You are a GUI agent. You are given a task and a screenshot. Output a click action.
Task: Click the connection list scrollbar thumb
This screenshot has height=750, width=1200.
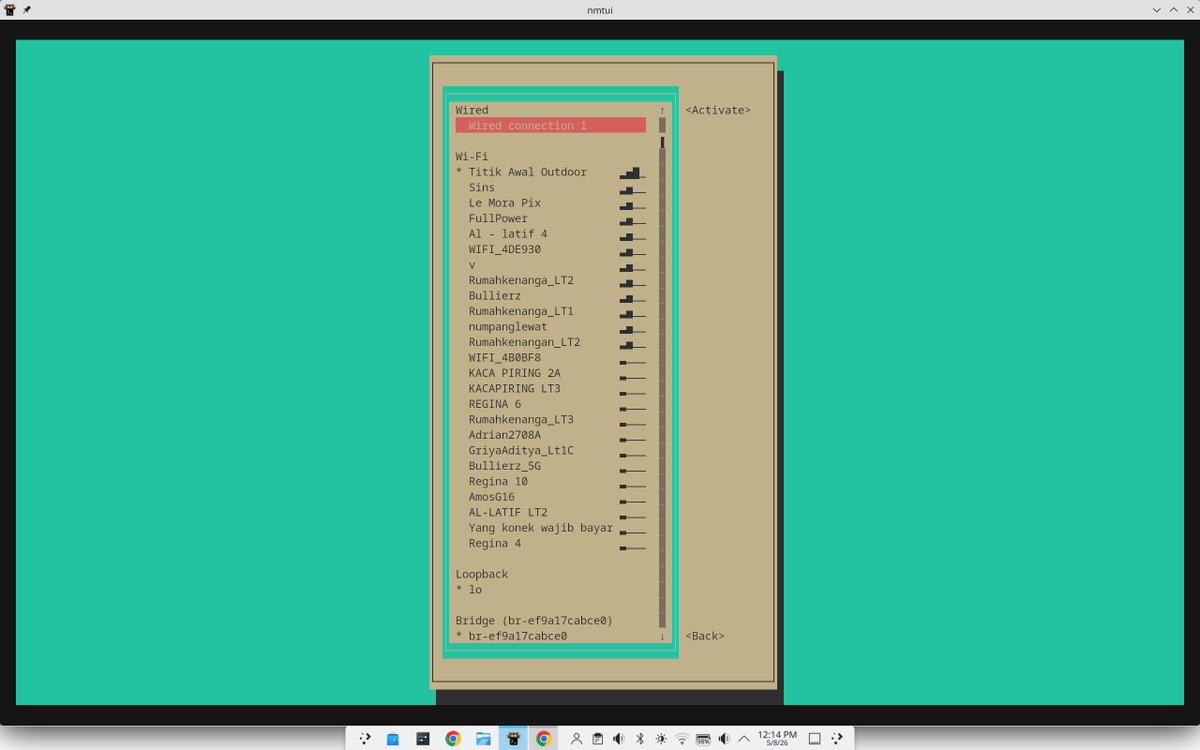662,142
